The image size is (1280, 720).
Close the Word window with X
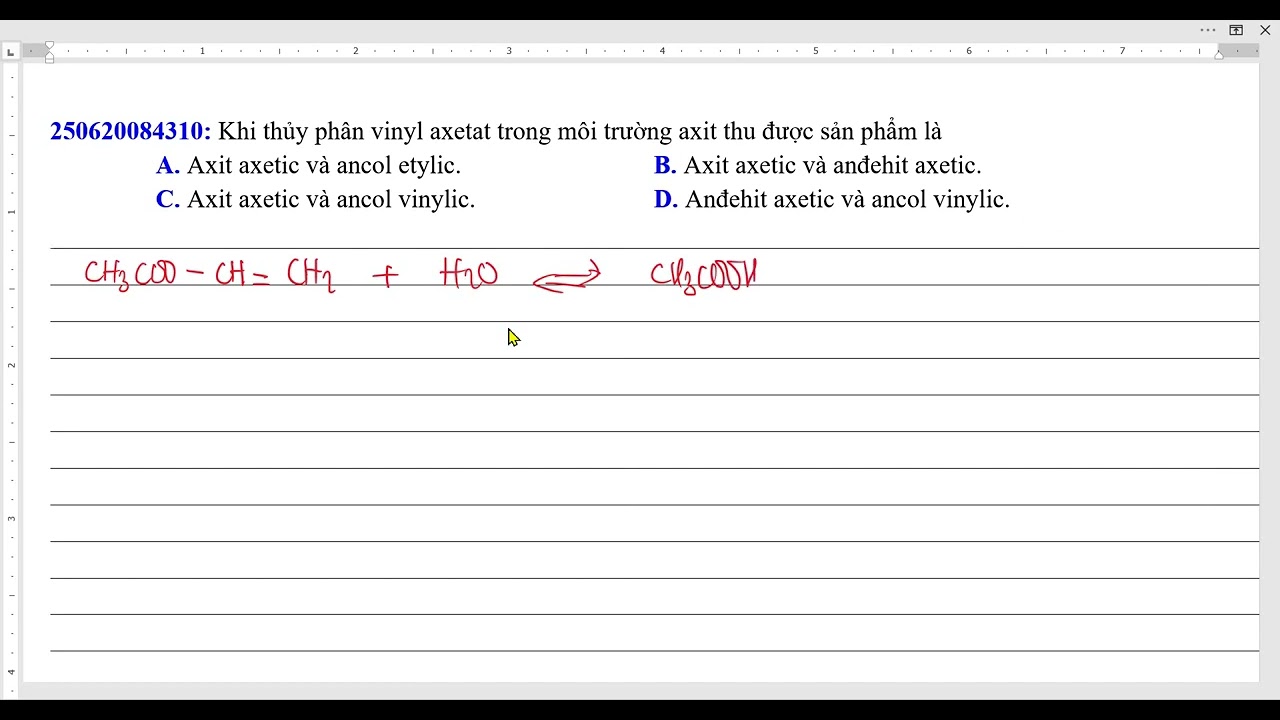tap(1265, 30)
